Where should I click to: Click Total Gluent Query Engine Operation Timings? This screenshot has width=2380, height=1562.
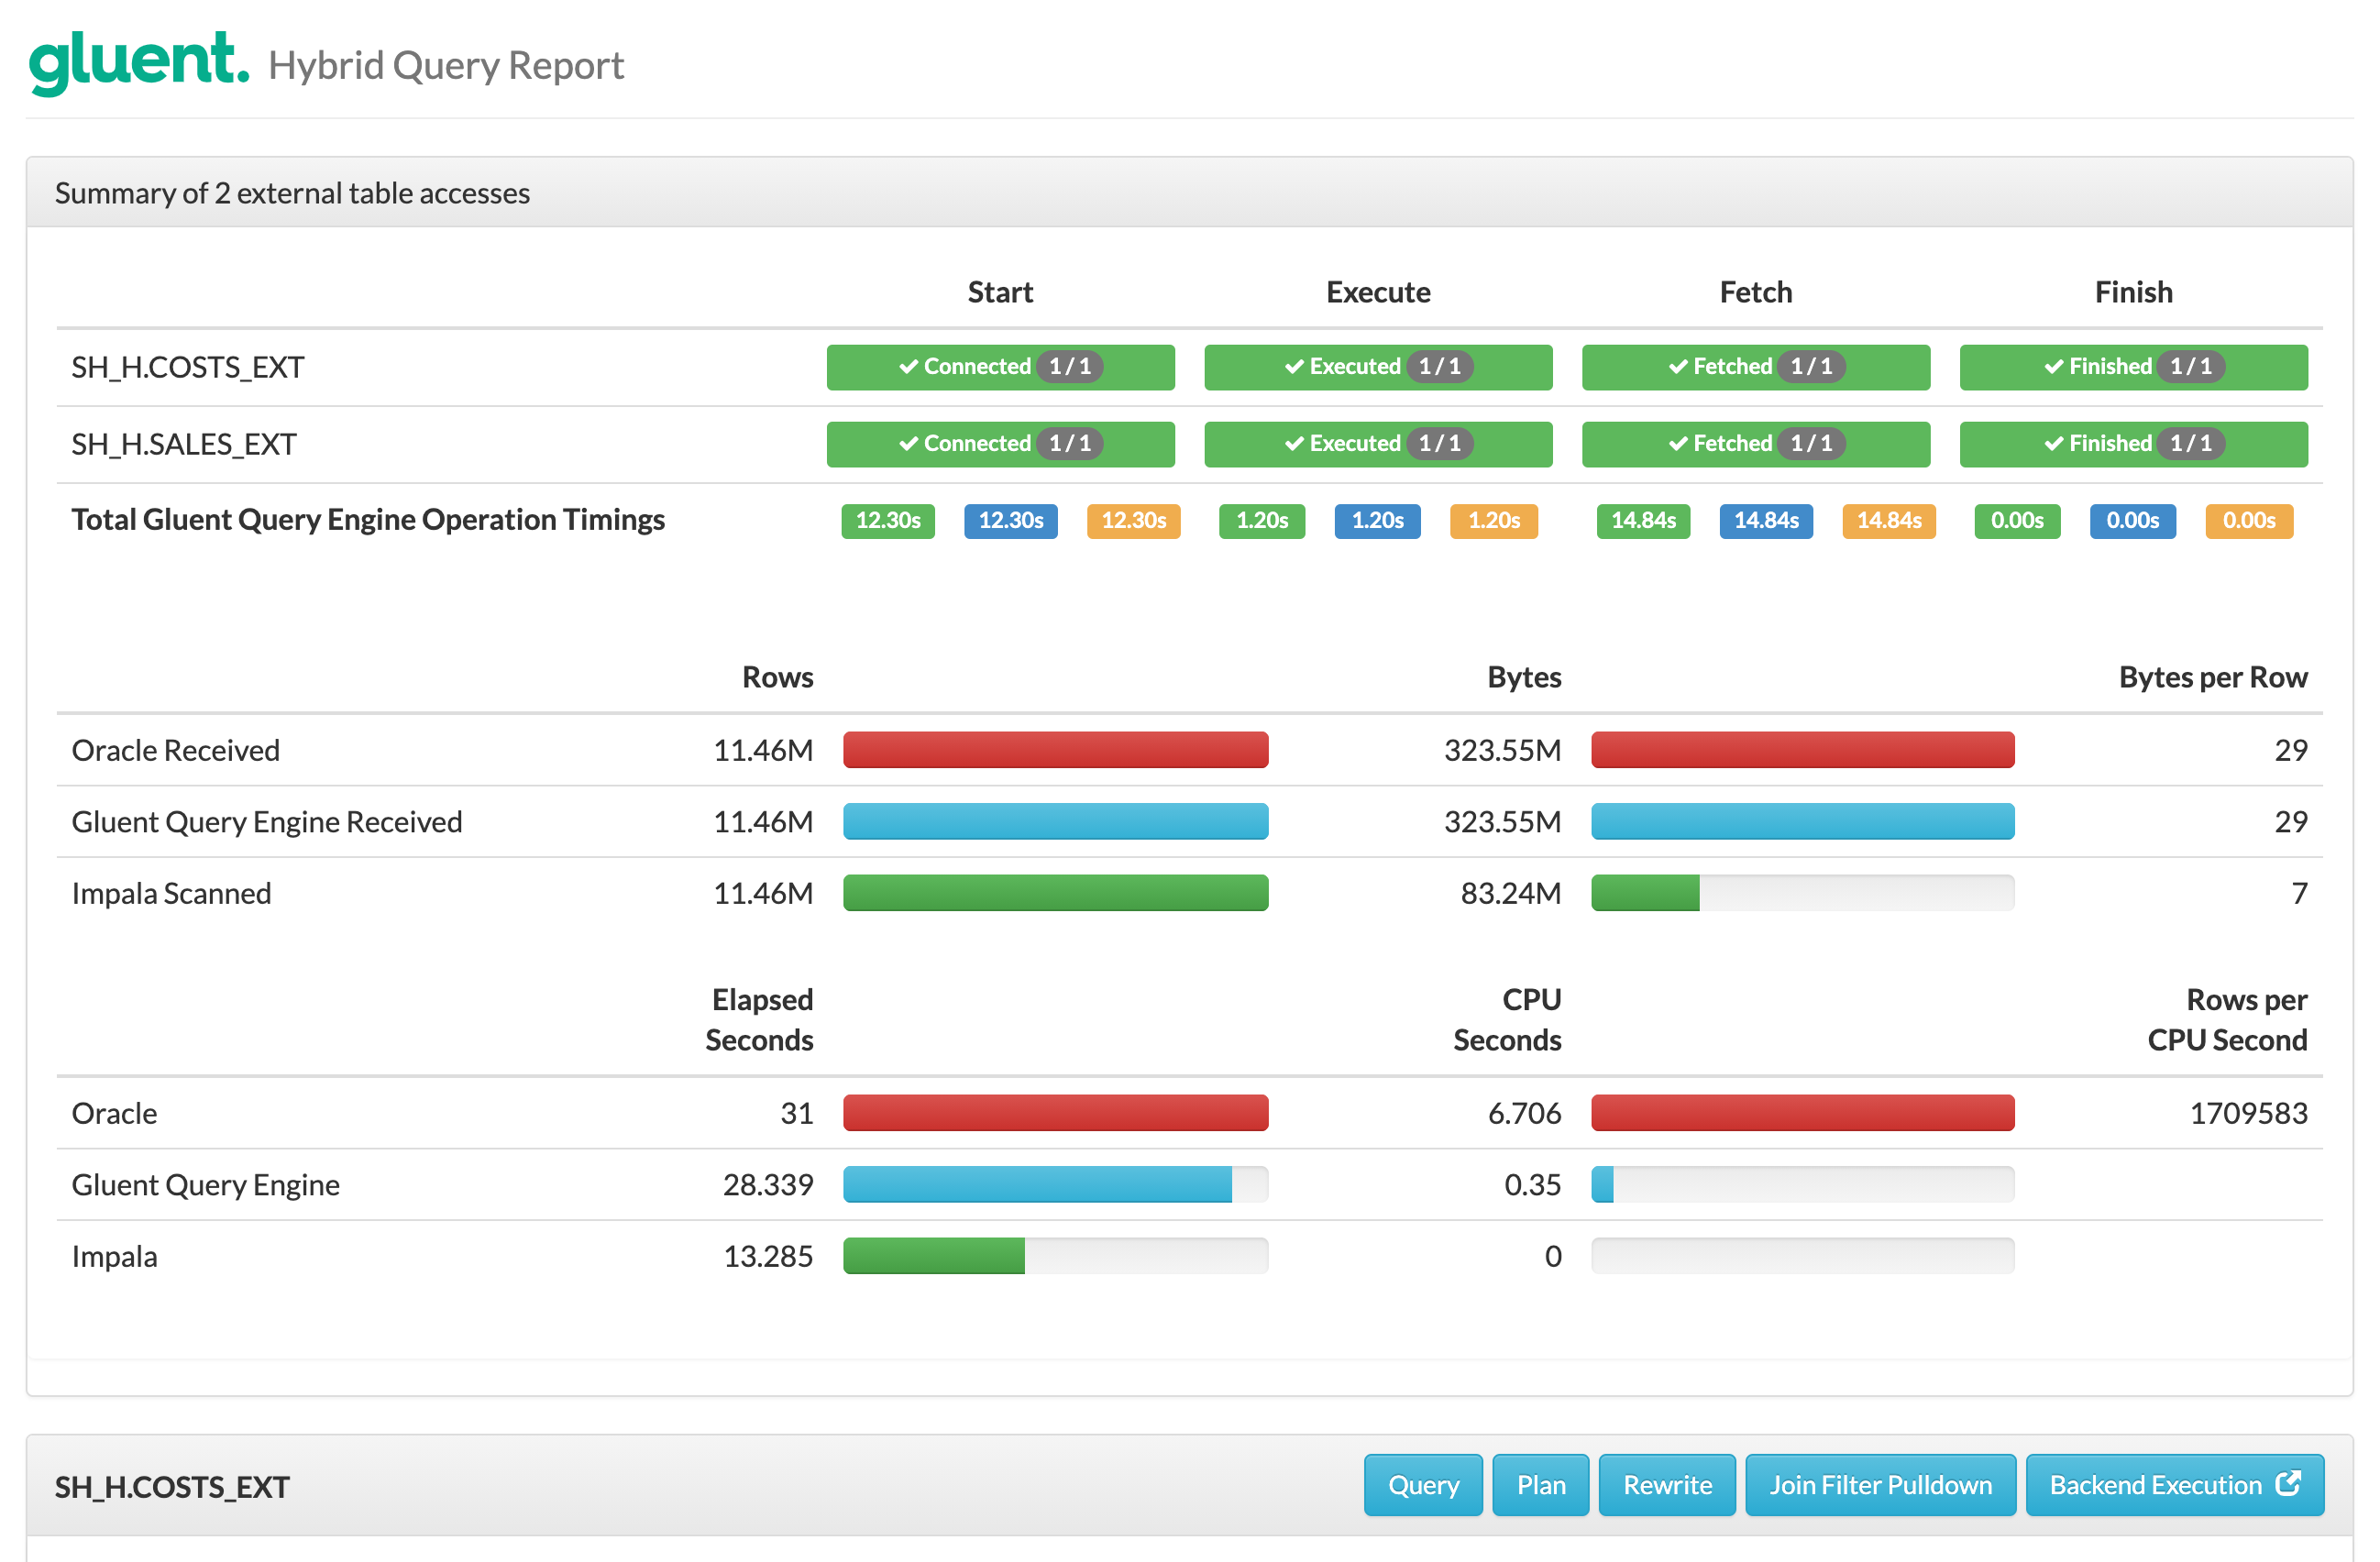(x=368, y=520)
